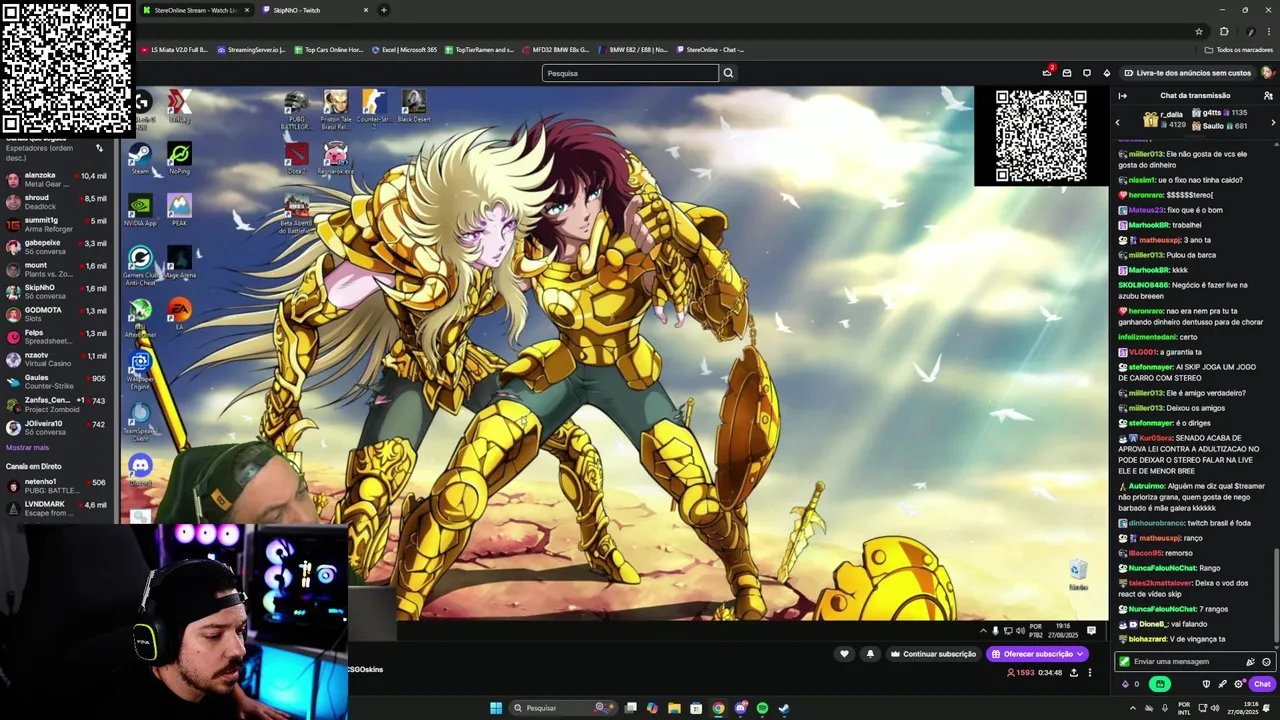Open the user avatar menu in Twitch
Screen dimensions: 1280x720
point(1267,73)
